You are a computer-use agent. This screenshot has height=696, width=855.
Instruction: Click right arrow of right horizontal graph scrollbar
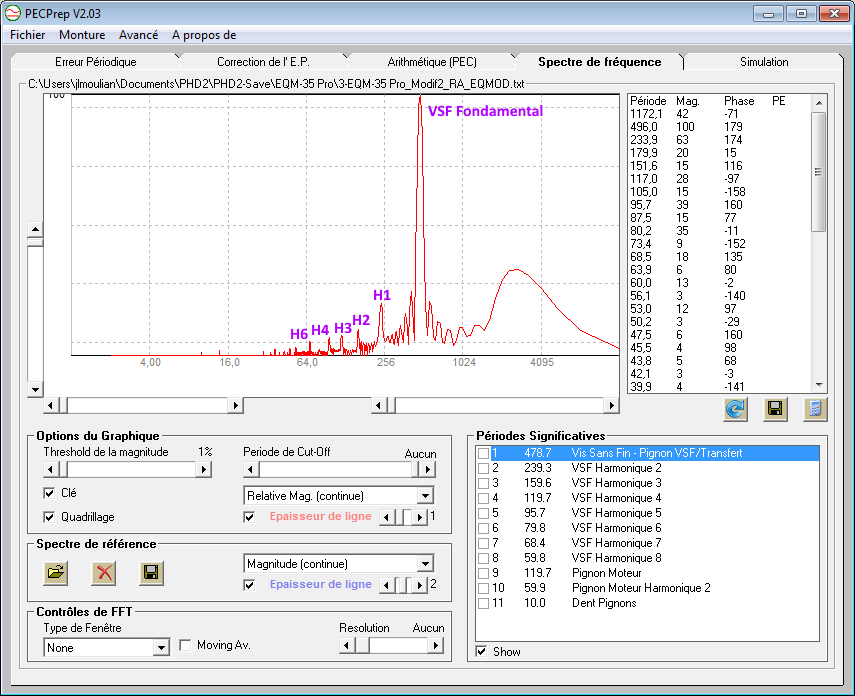(611, 405)
